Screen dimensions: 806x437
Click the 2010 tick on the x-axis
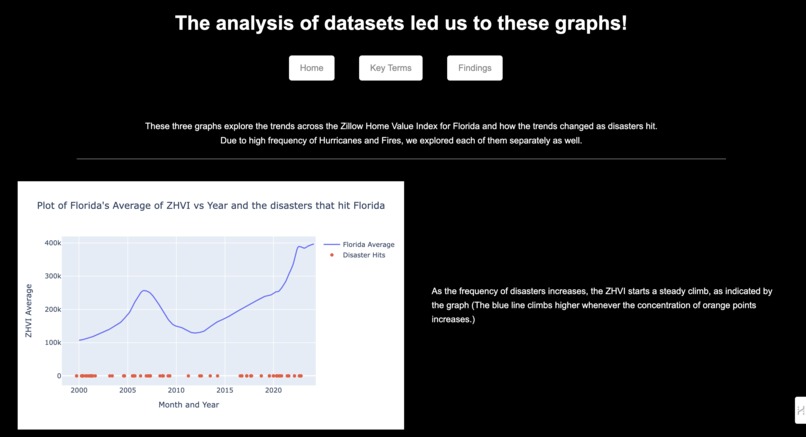click(x=176, y=390)
